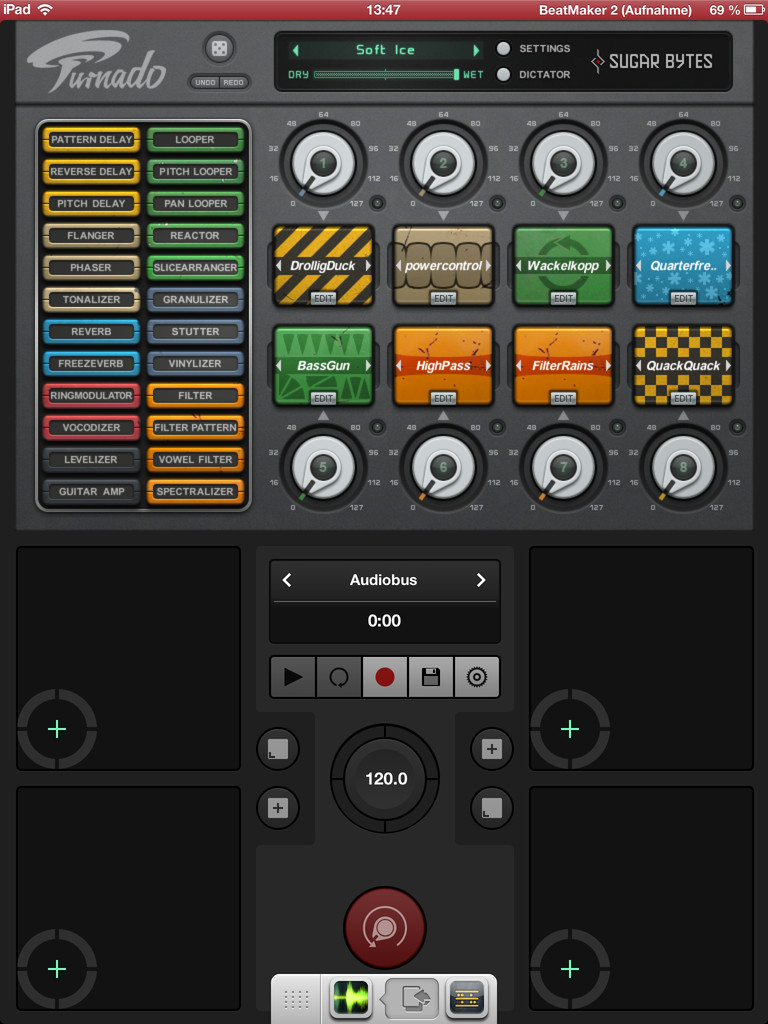Image resolution: width=768 pixels, height=1024 pixels.
Task: Click the play button in Audiobus panel
Action: pyautogui.click(x=293, y=677)
